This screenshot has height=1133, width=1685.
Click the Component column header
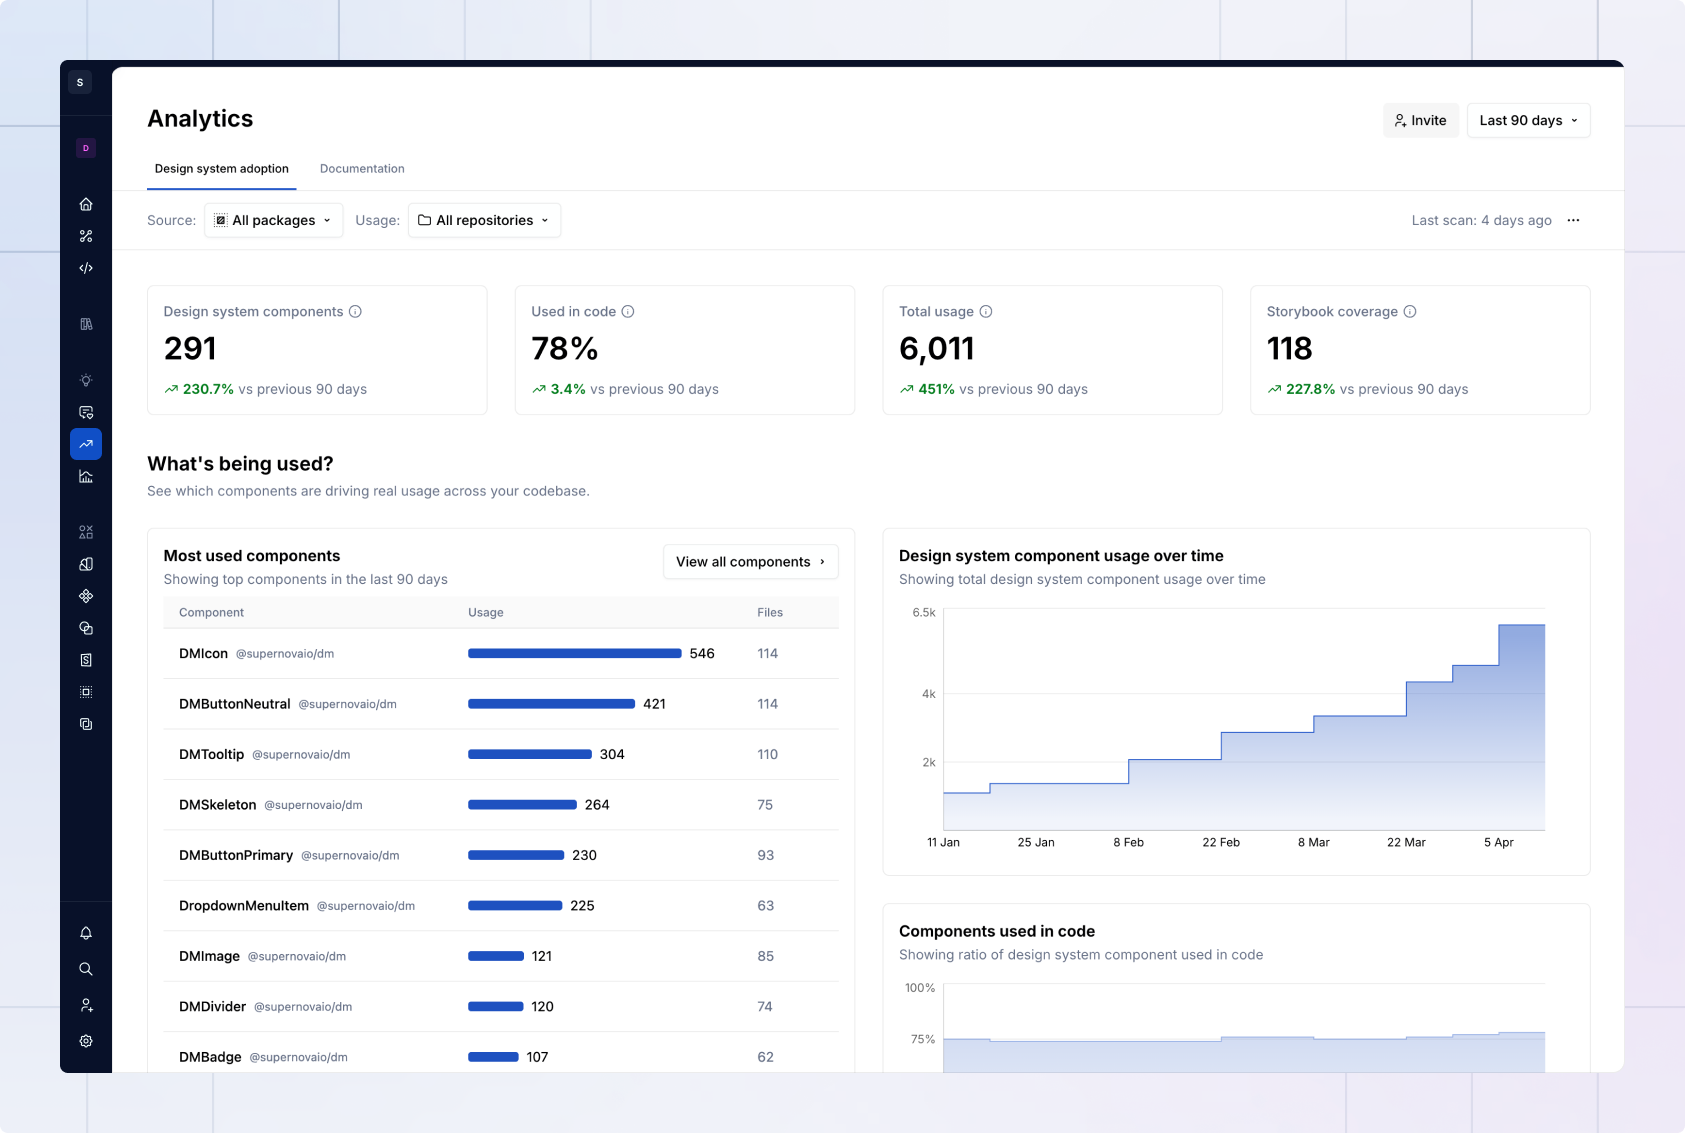point(211,613)
